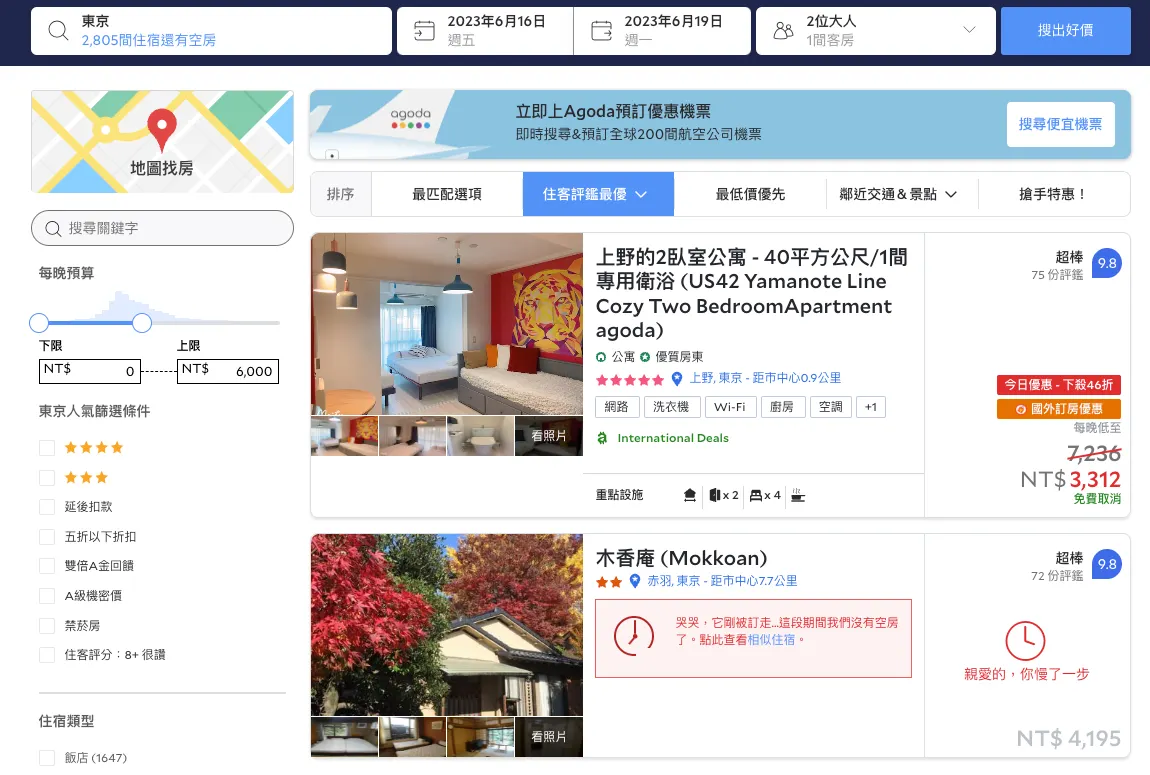Screen dimensions: 1150x775
Task: Click the location pin next to 上野, 東京
Action: [x=677, y=378]
